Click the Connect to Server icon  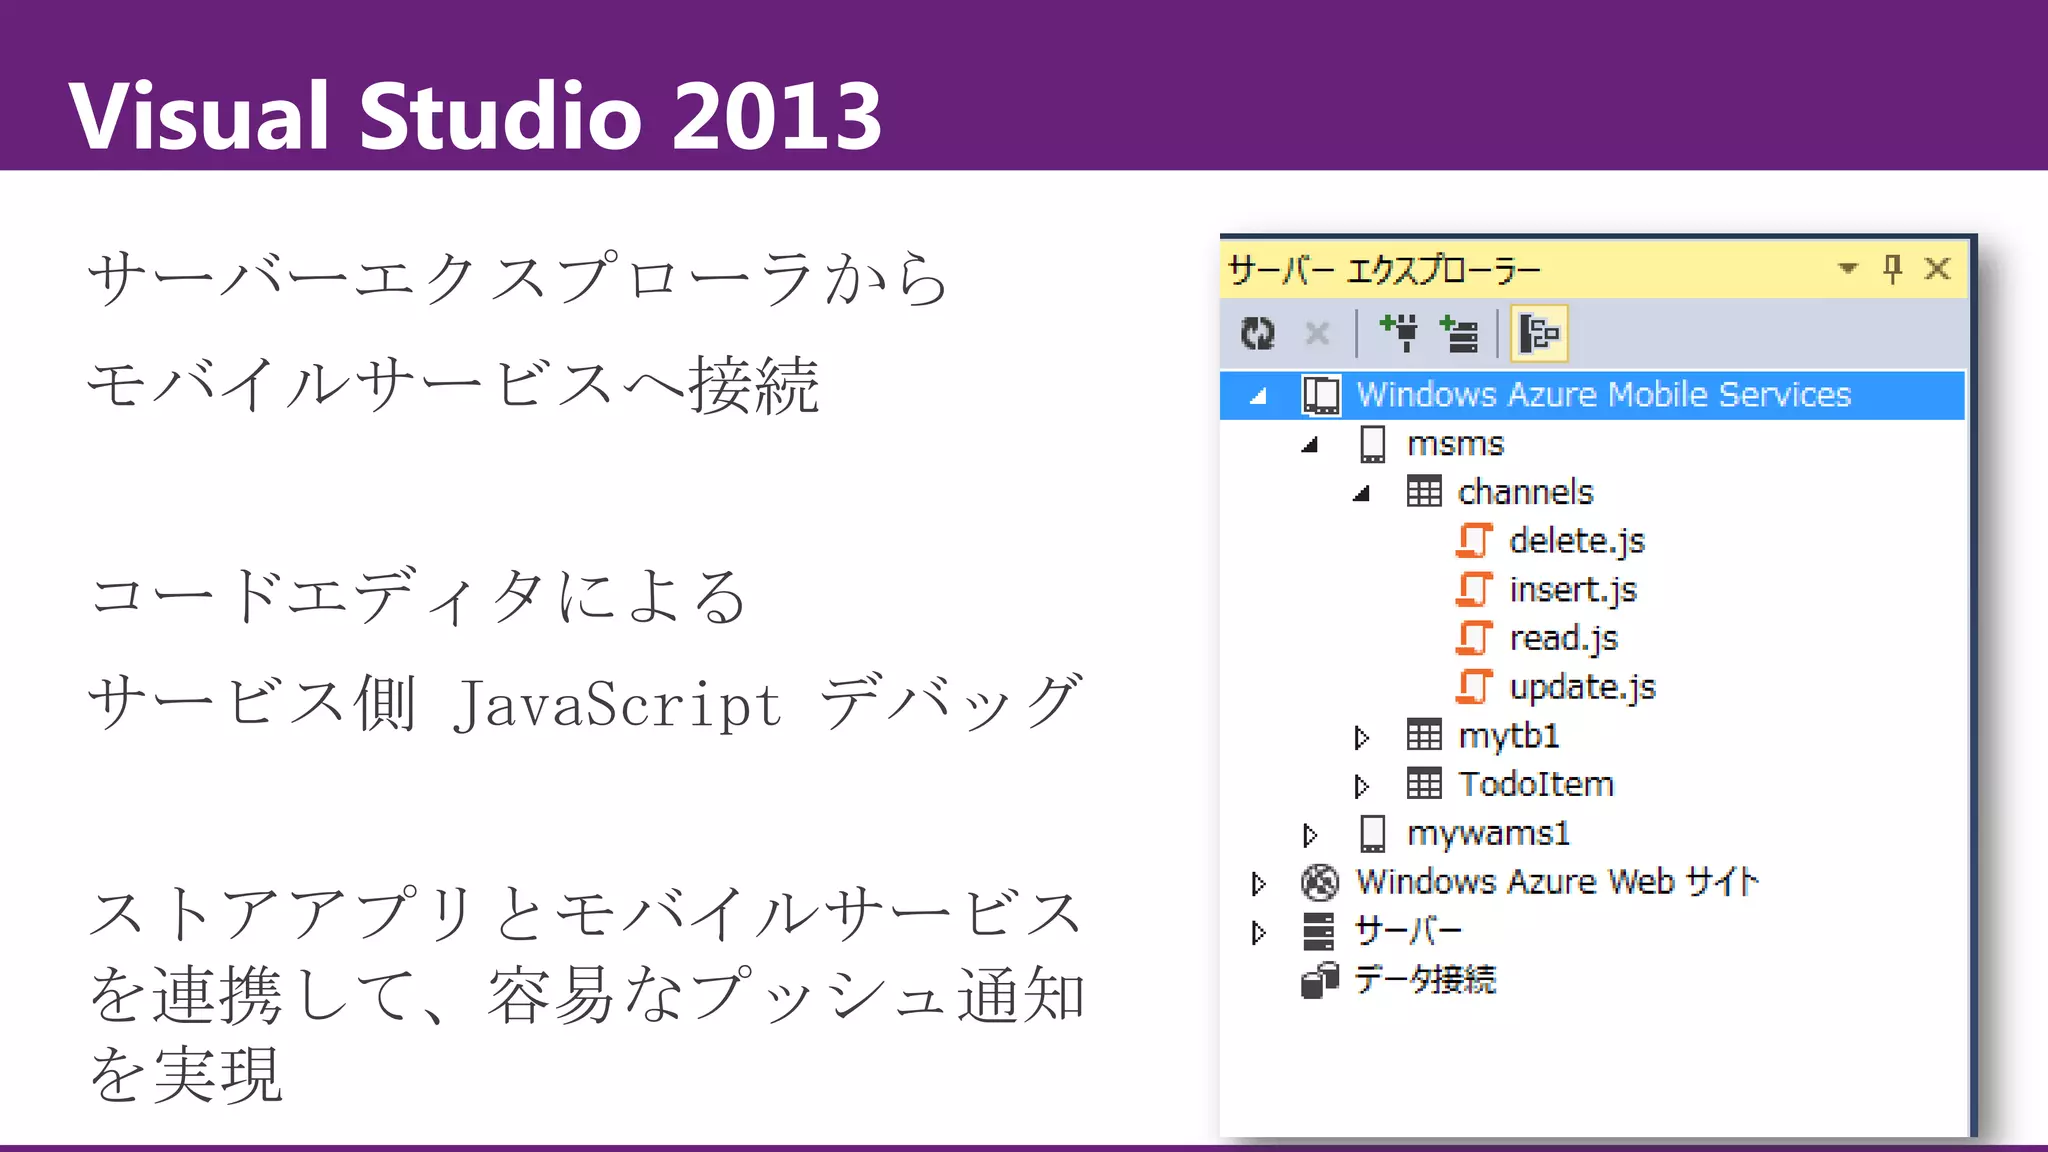tap(1459, 333)
